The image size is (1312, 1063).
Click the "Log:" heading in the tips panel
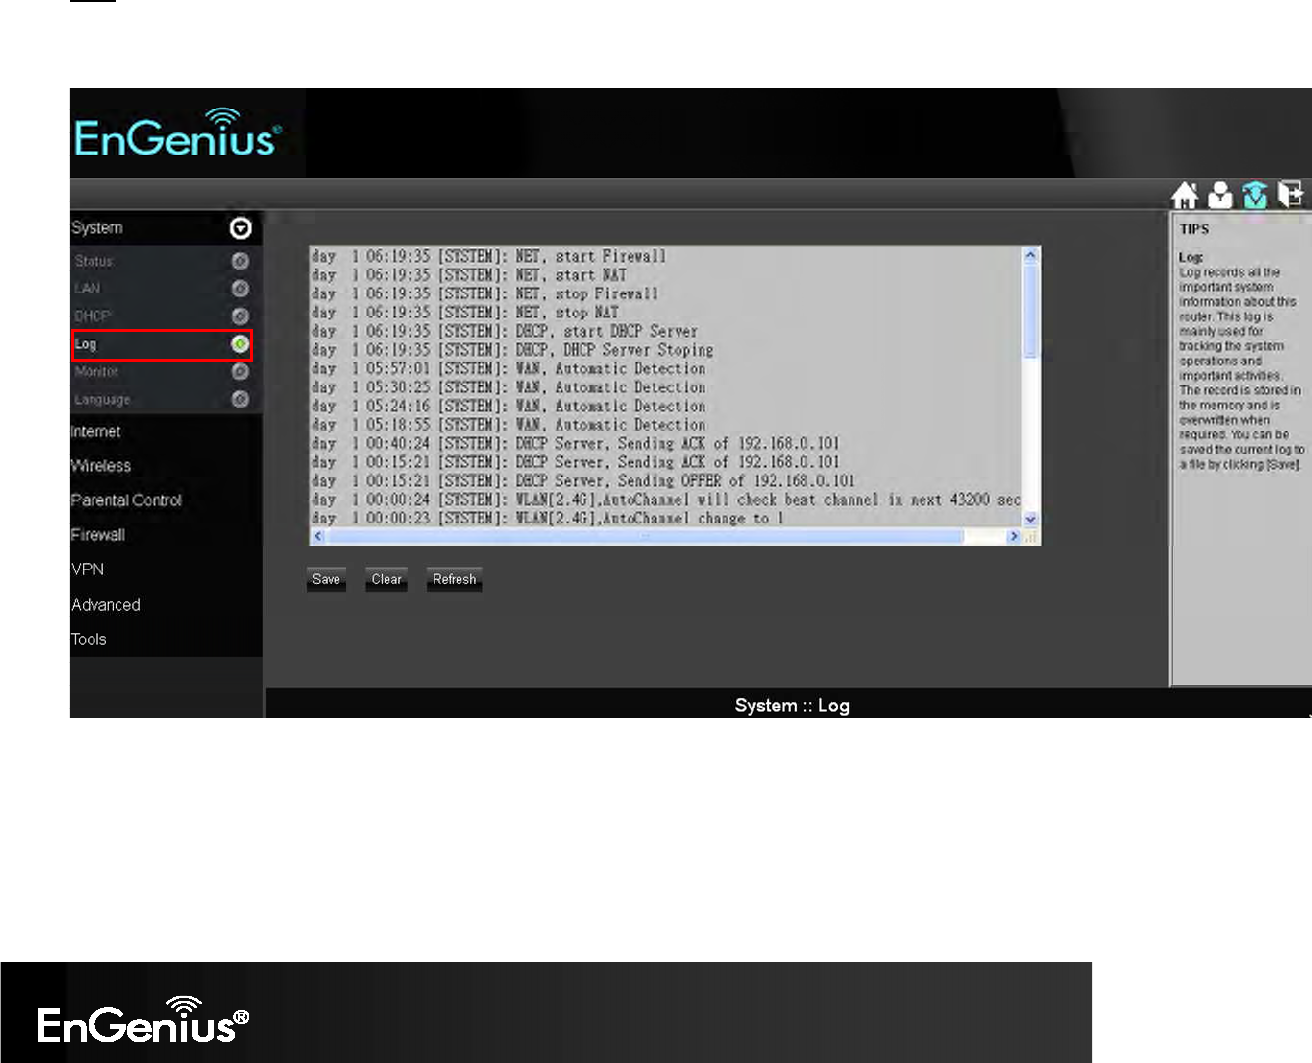point(1191,257)
